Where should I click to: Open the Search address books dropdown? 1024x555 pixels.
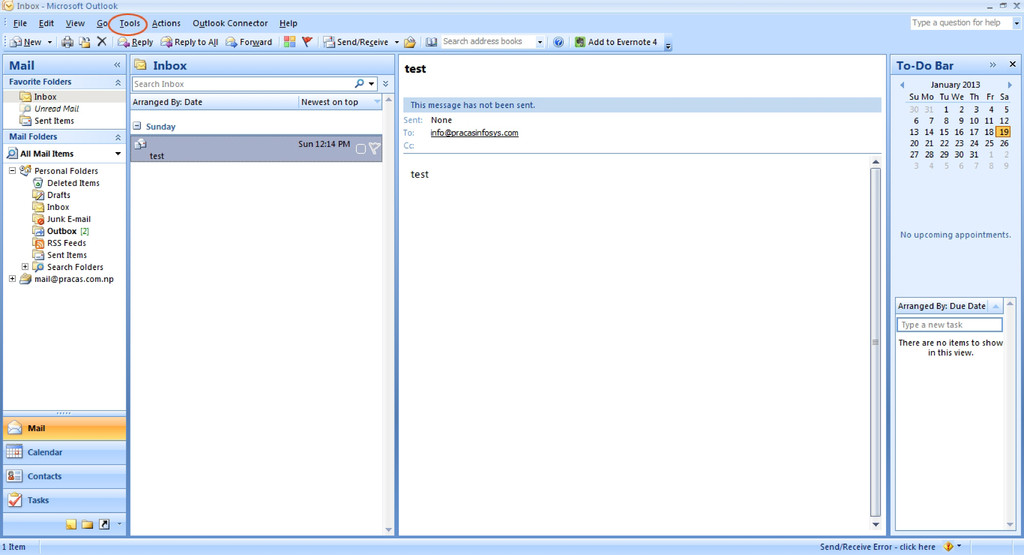click(540, 42)
